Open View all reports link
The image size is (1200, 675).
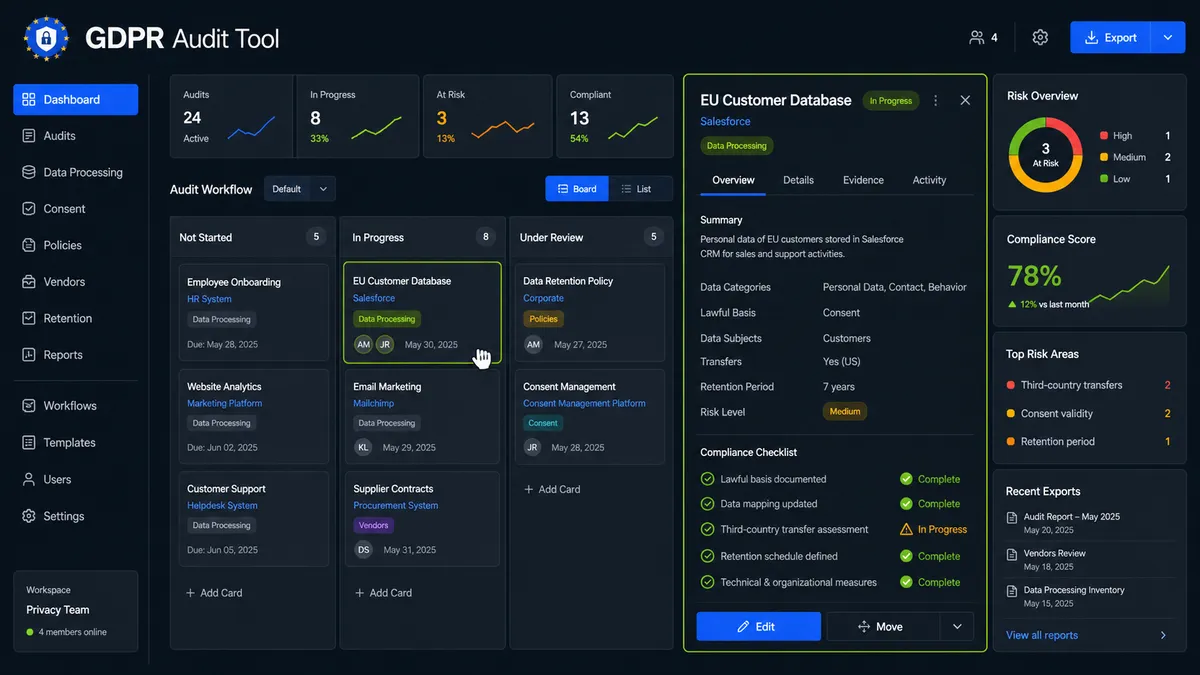pos(1042,635)
